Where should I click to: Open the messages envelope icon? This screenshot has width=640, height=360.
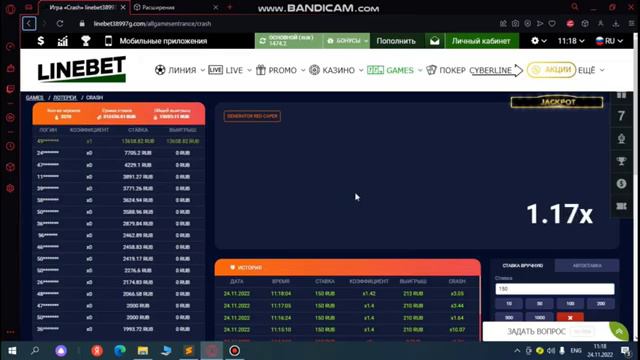(434, 41)
